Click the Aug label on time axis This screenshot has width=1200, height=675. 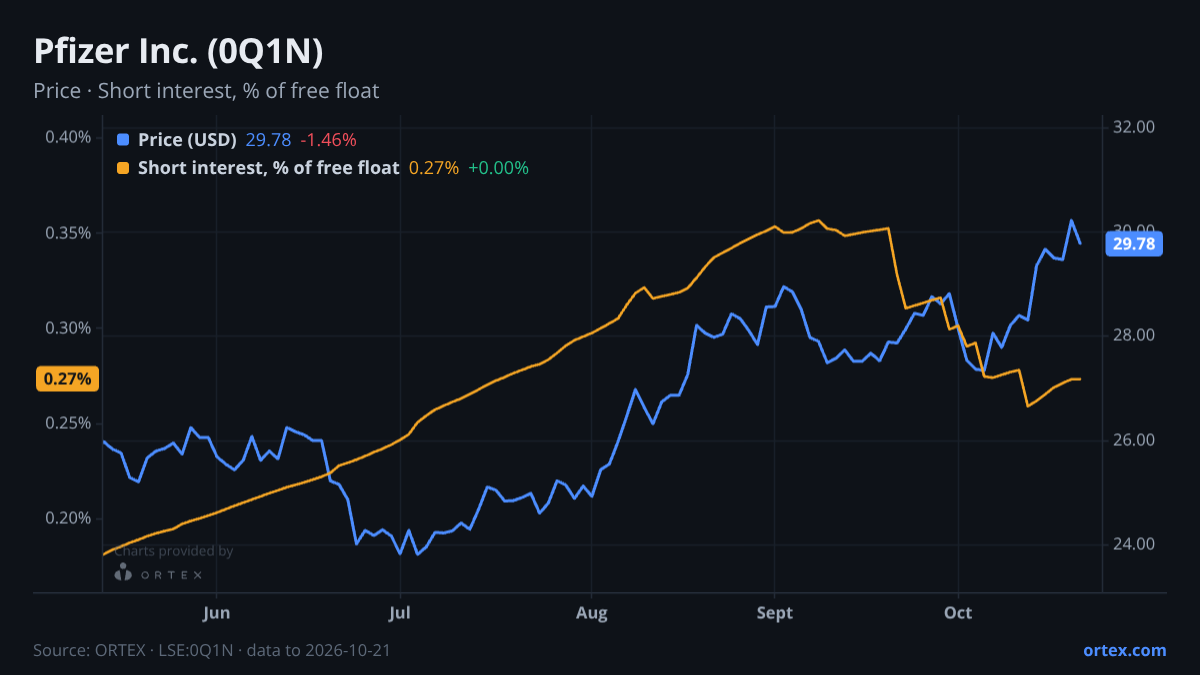pyautogui.click(x=591, y=613)
